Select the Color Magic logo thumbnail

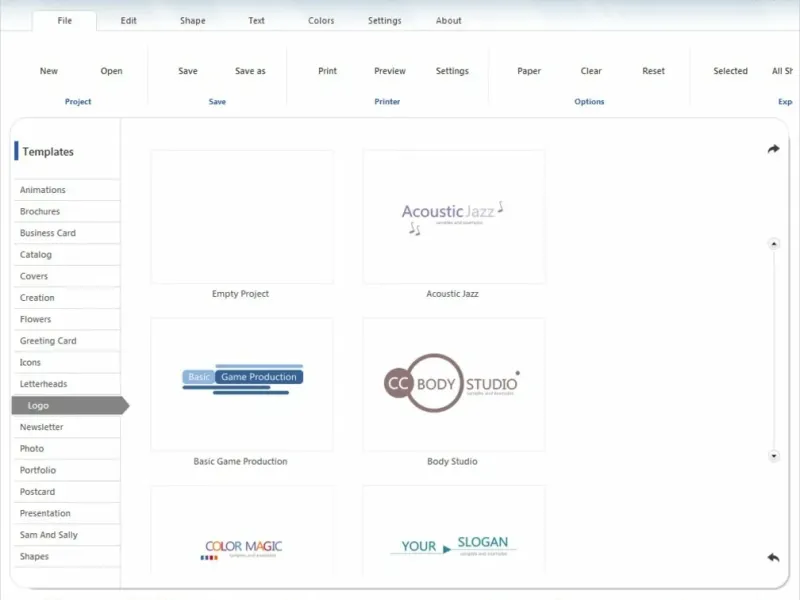point(242,531)
